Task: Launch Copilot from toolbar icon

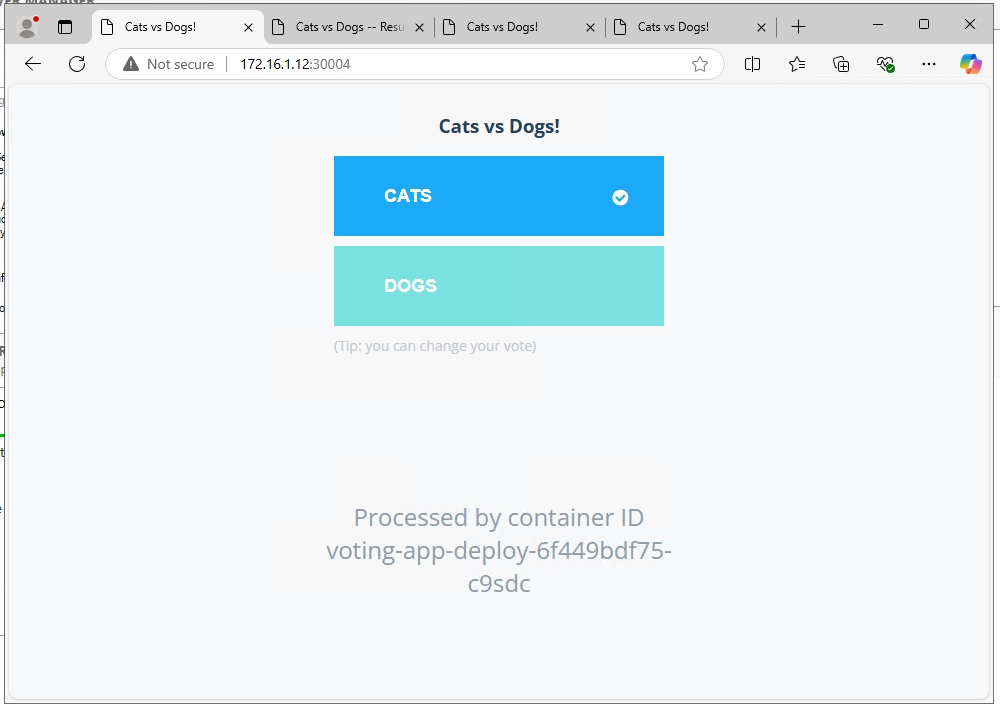Action: coord(970,64)
